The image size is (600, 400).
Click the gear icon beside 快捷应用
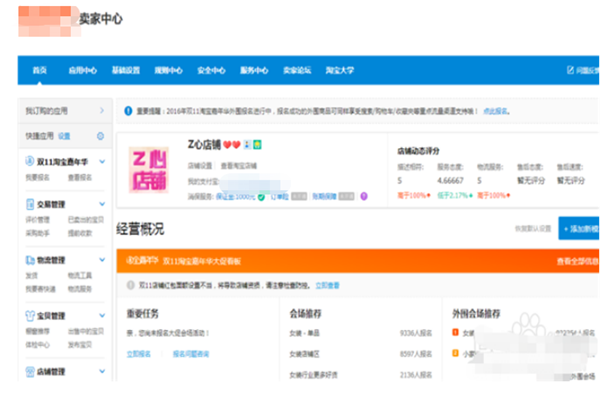[x=100, y=135]
